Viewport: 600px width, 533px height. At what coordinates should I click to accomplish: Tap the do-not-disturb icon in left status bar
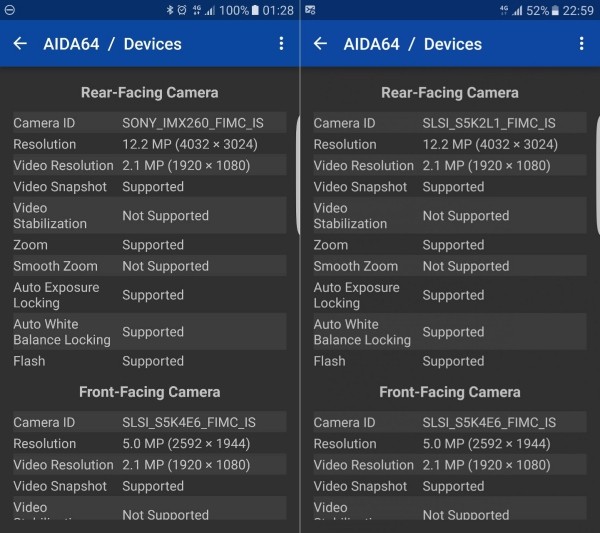coord(11,10)
